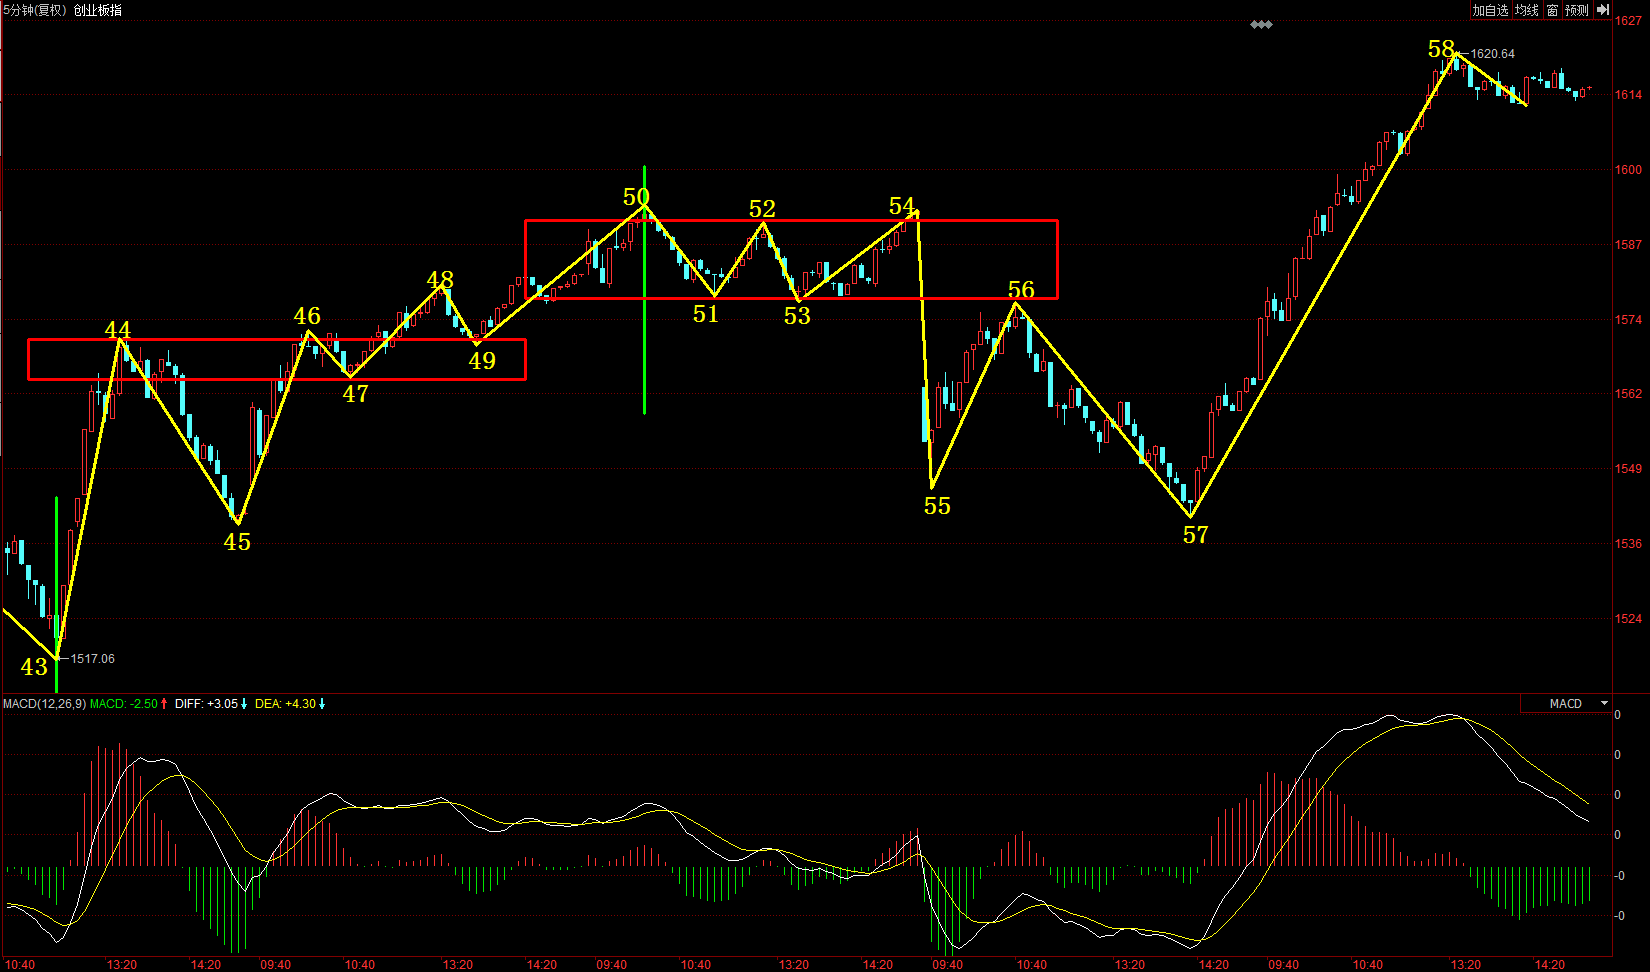
Task: Click the 5分钟(复权) period label
Action: pyautogui.click(x=35, y=10)
